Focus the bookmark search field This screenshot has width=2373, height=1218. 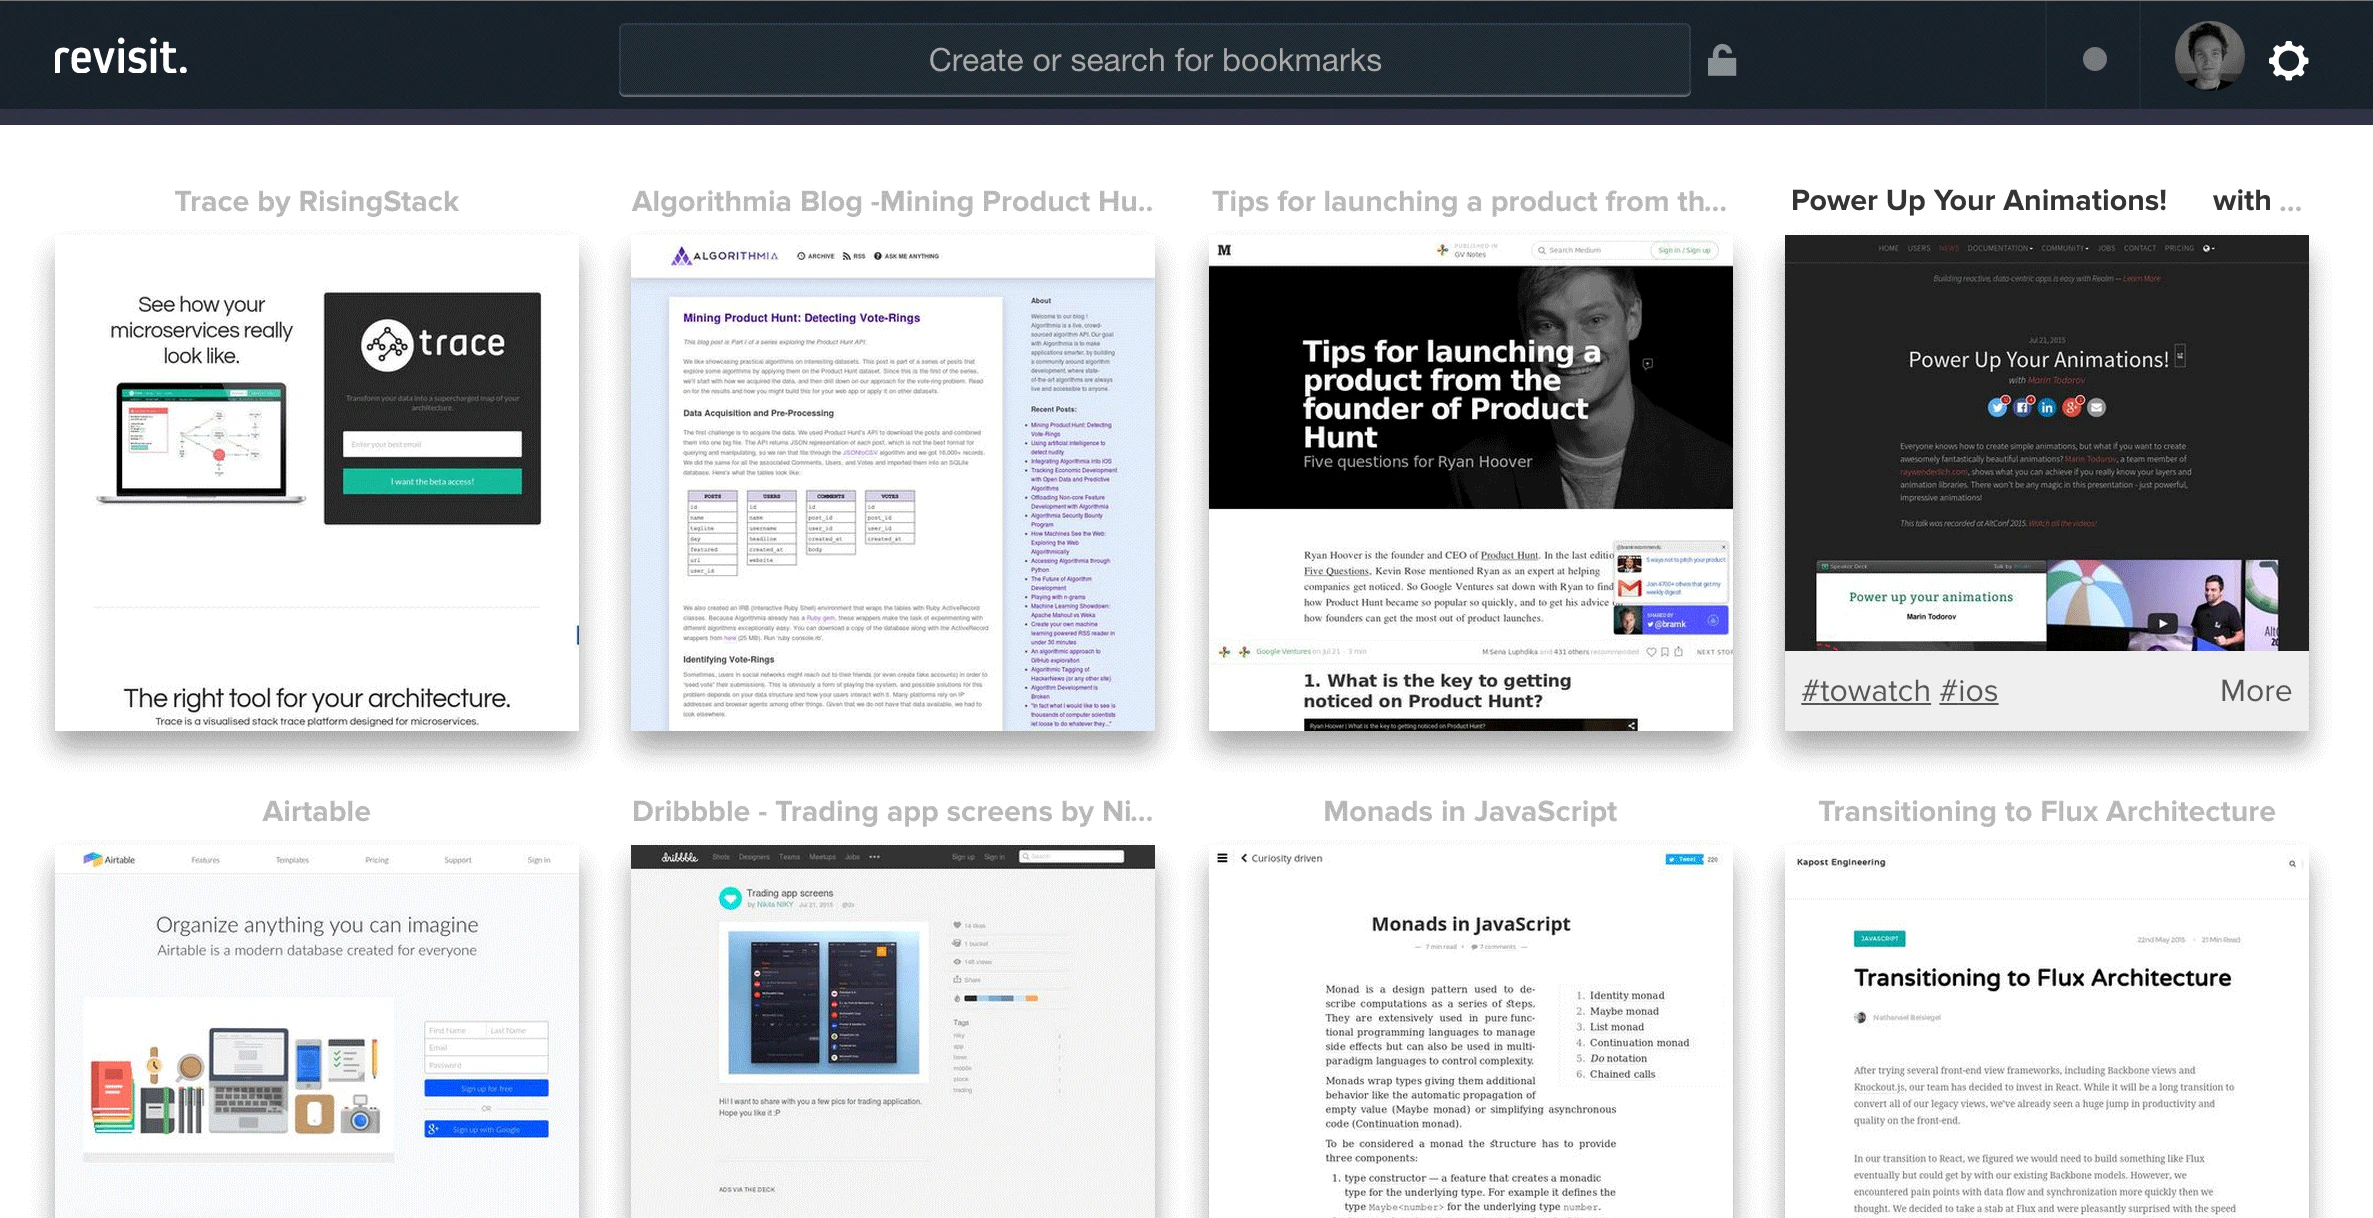[1154, 60]
